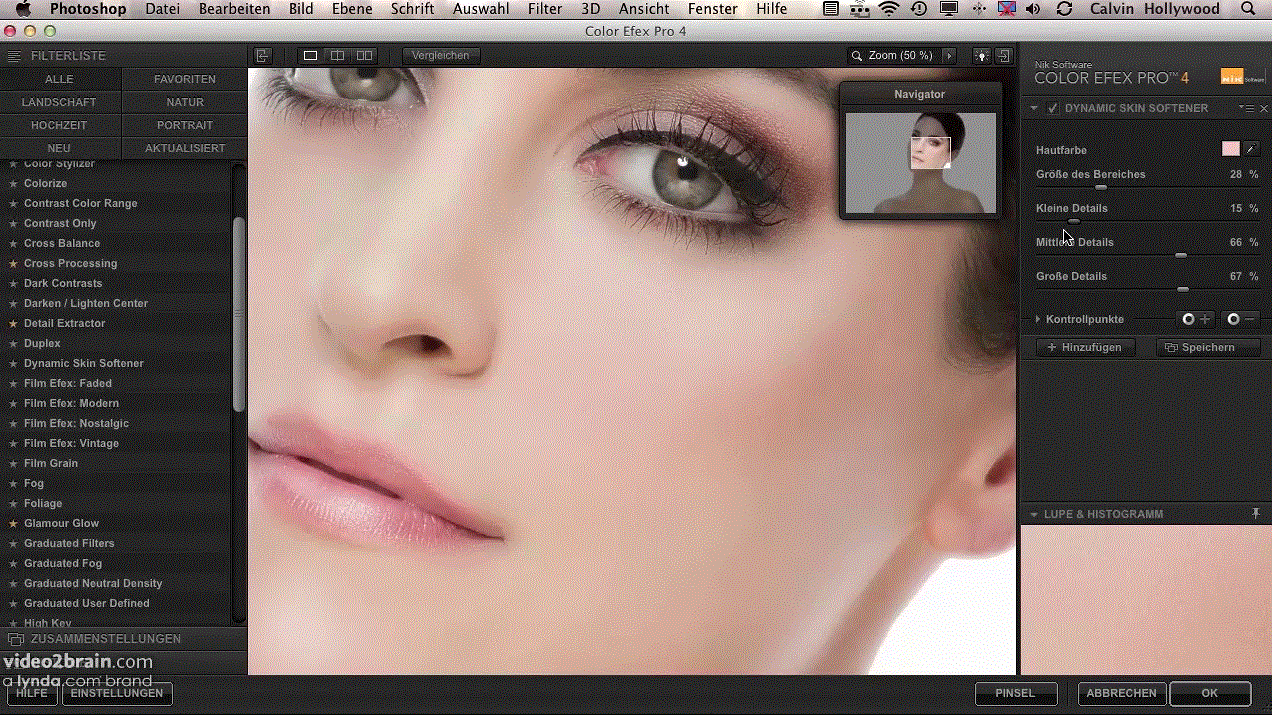This screenshot has height=715, width=1272.
Task: Click the Speichern button
Action: 1208,347
